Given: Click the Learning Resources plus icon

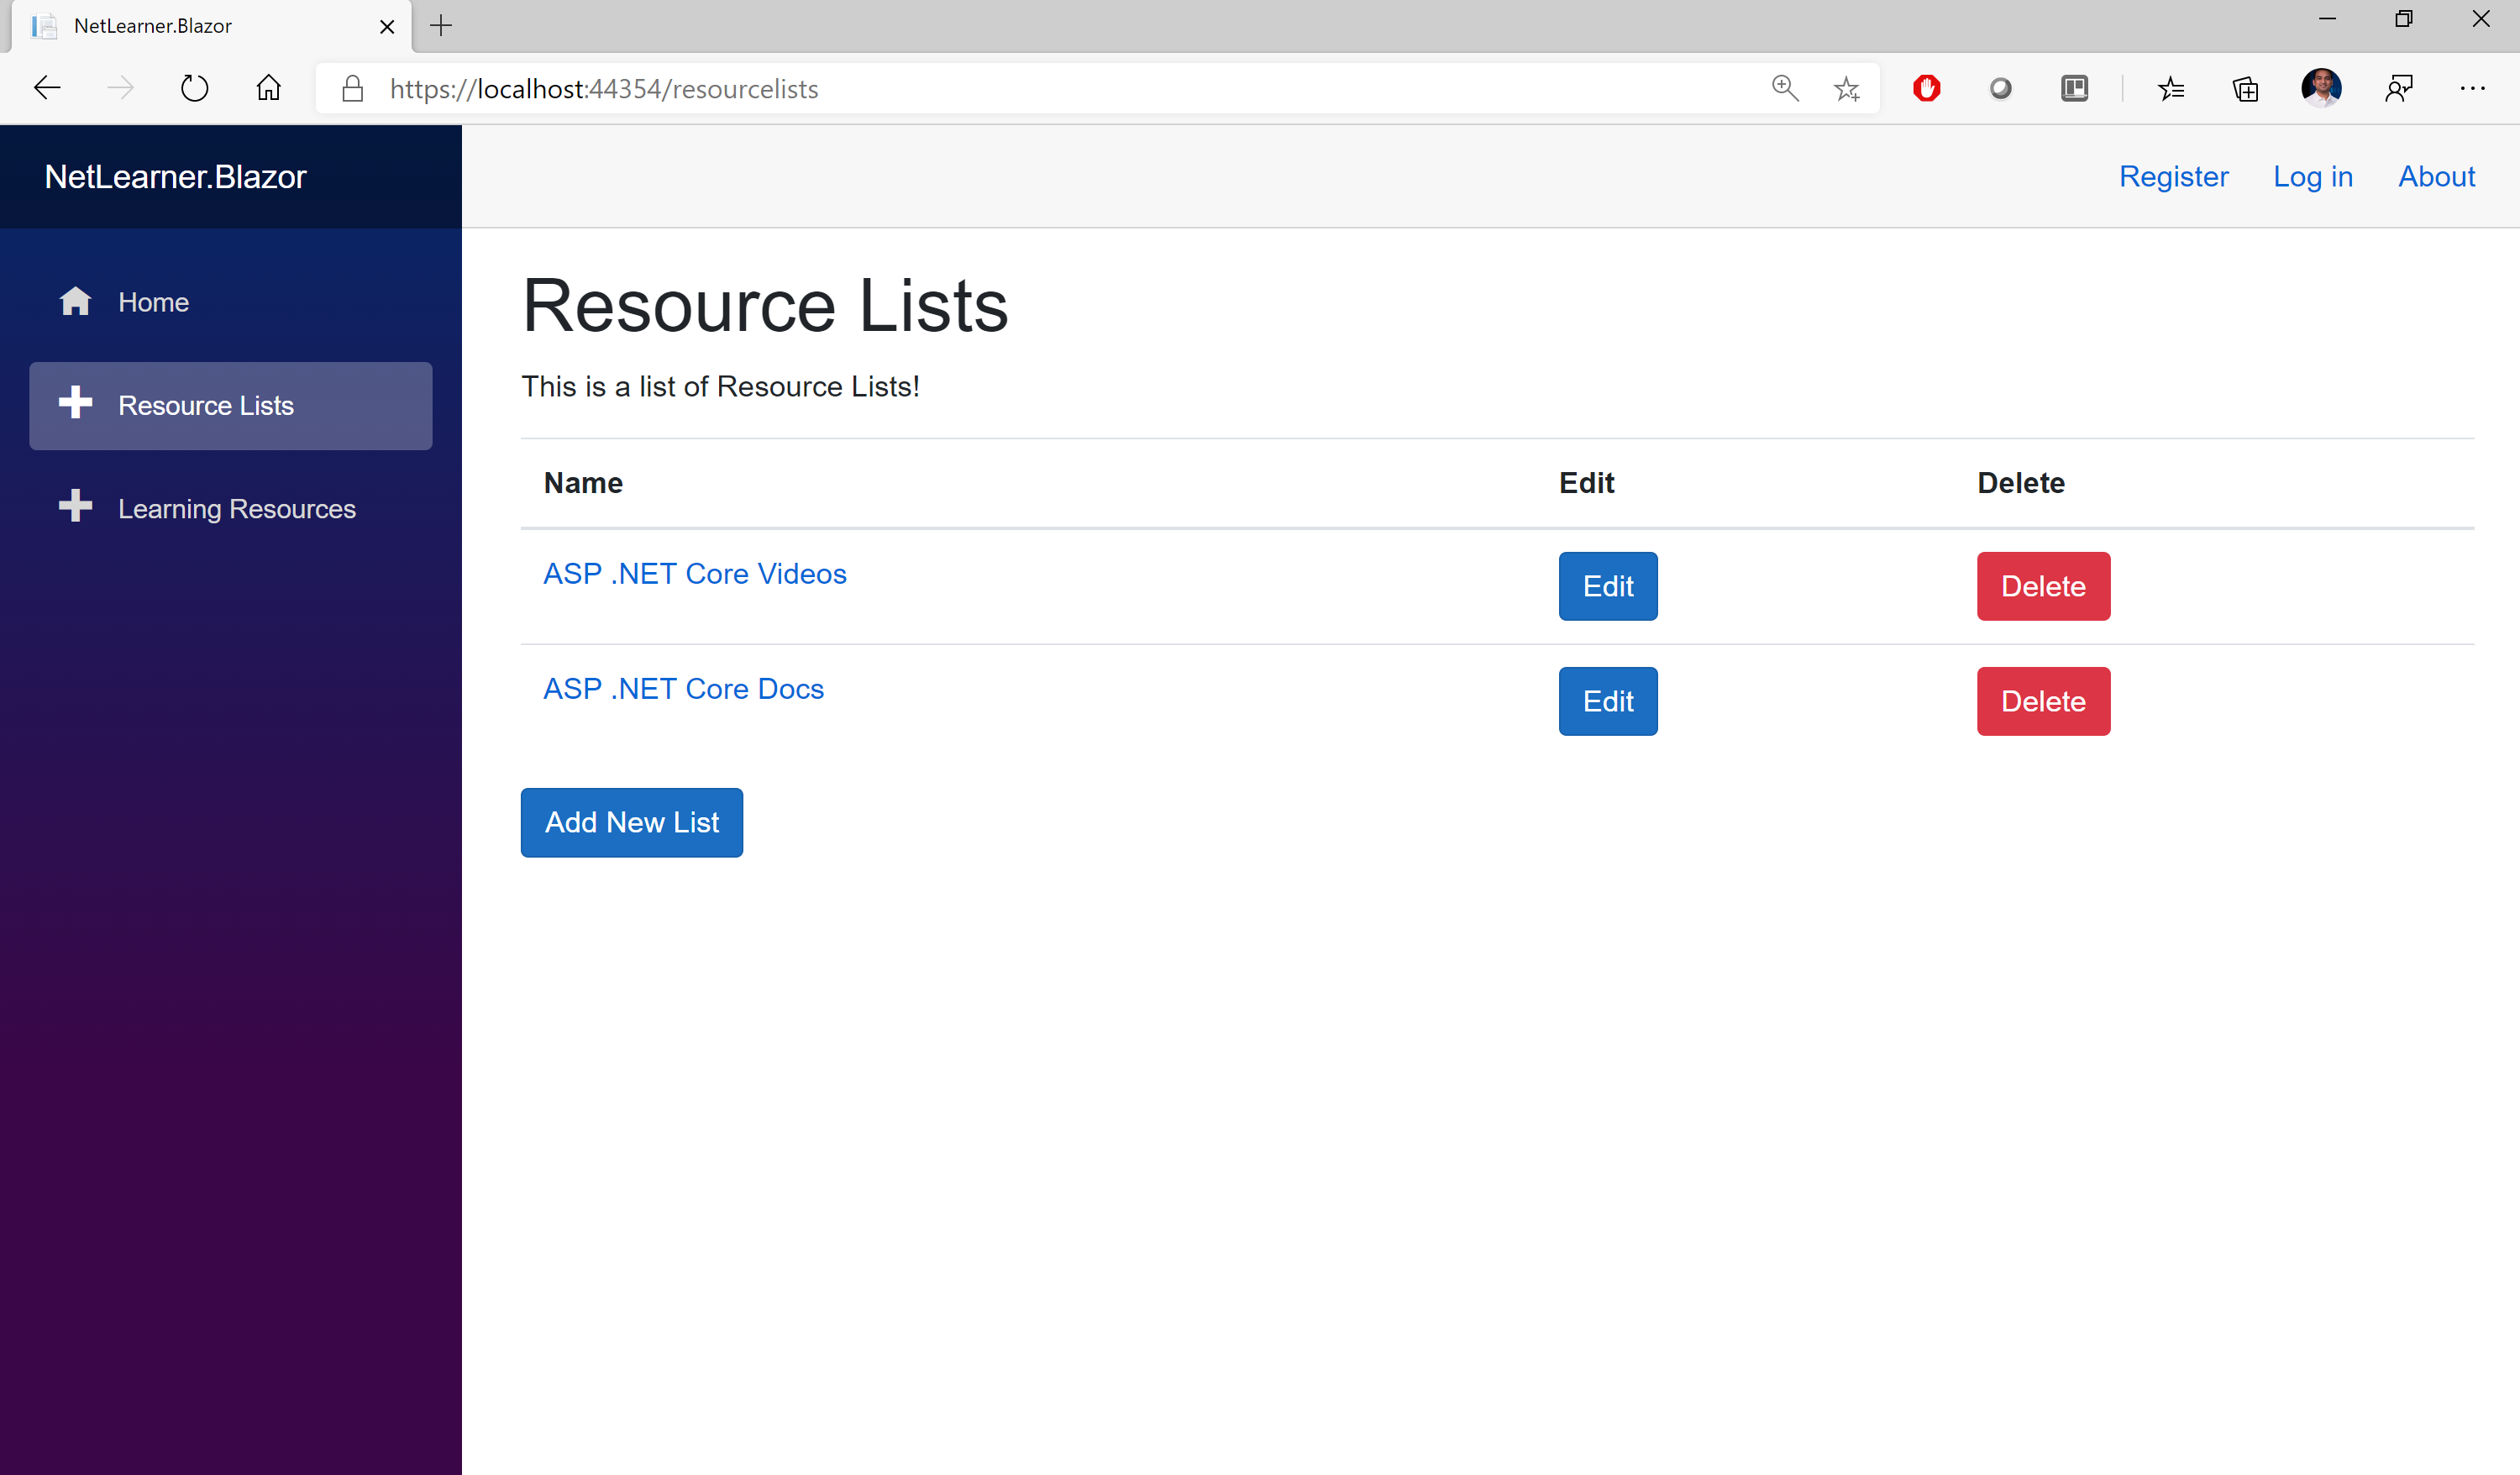Looking at the screenshot, I should pos(76,507).
